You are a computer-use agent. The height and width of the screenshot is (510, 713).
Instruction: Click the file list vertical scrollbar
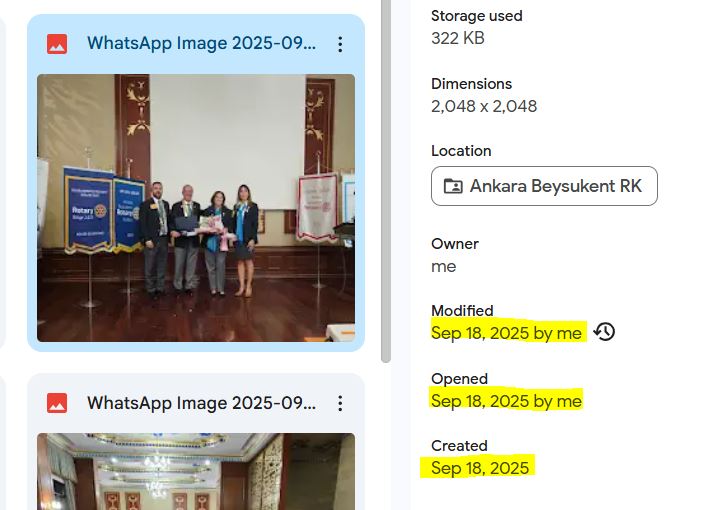(386, 181)
